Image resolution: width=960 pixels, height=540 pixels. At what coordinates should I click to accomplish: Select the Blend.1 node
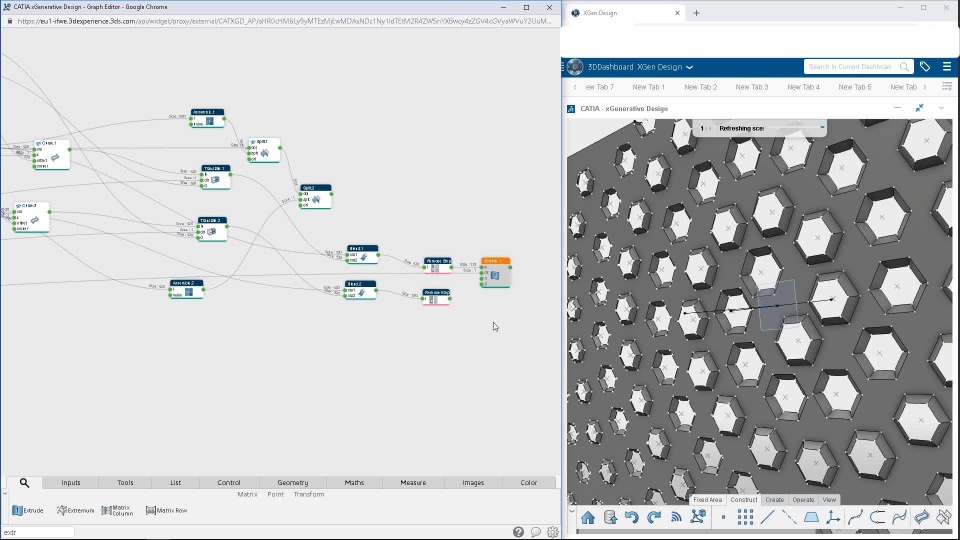(x=362, y=254)
